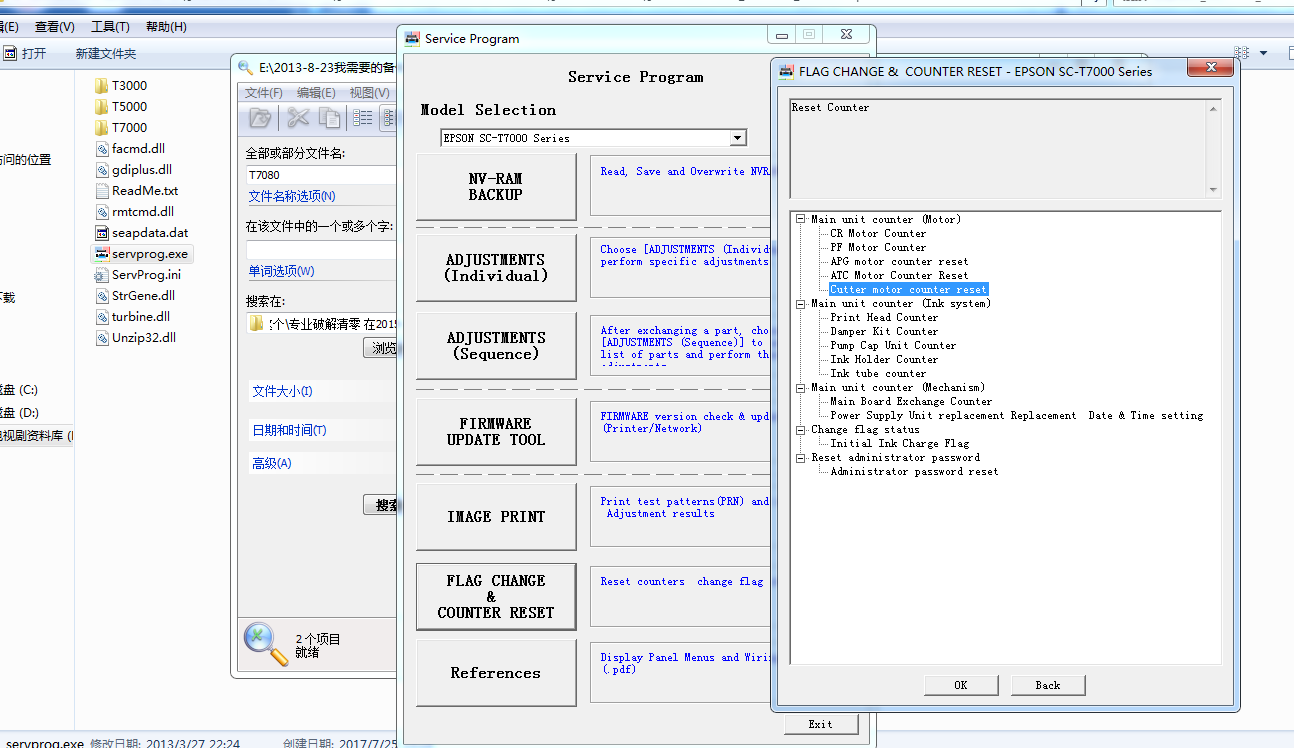The height and width of the screenshot is (748, 1294).
Task: Click IMAGE PRINT button
Action: pos(496,517)
